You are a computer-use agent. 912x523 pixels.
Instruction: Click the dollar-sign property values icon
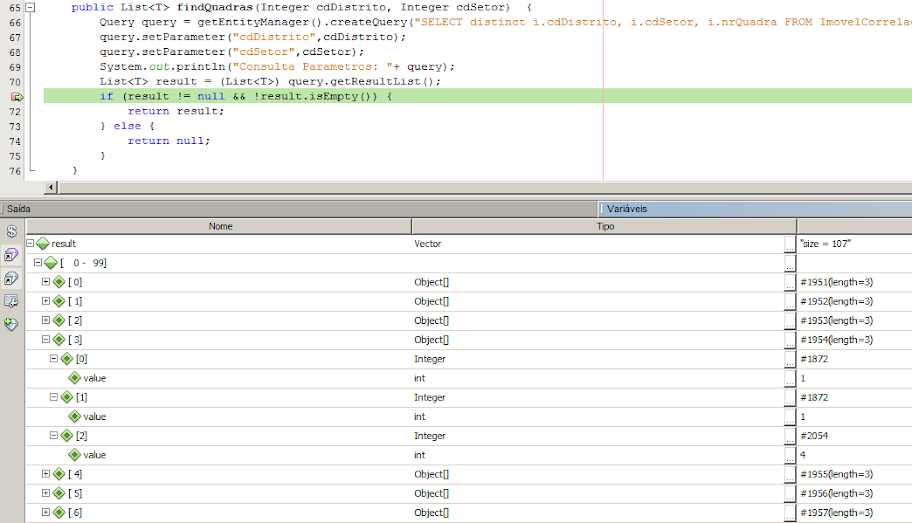(x=12, y=231)
